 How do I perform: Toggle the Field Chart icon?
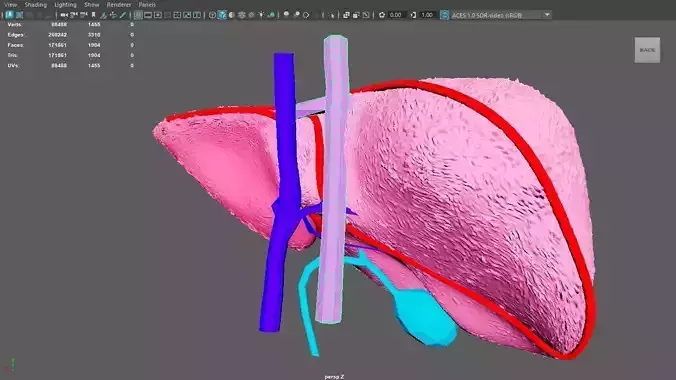(x=177, y=15)
